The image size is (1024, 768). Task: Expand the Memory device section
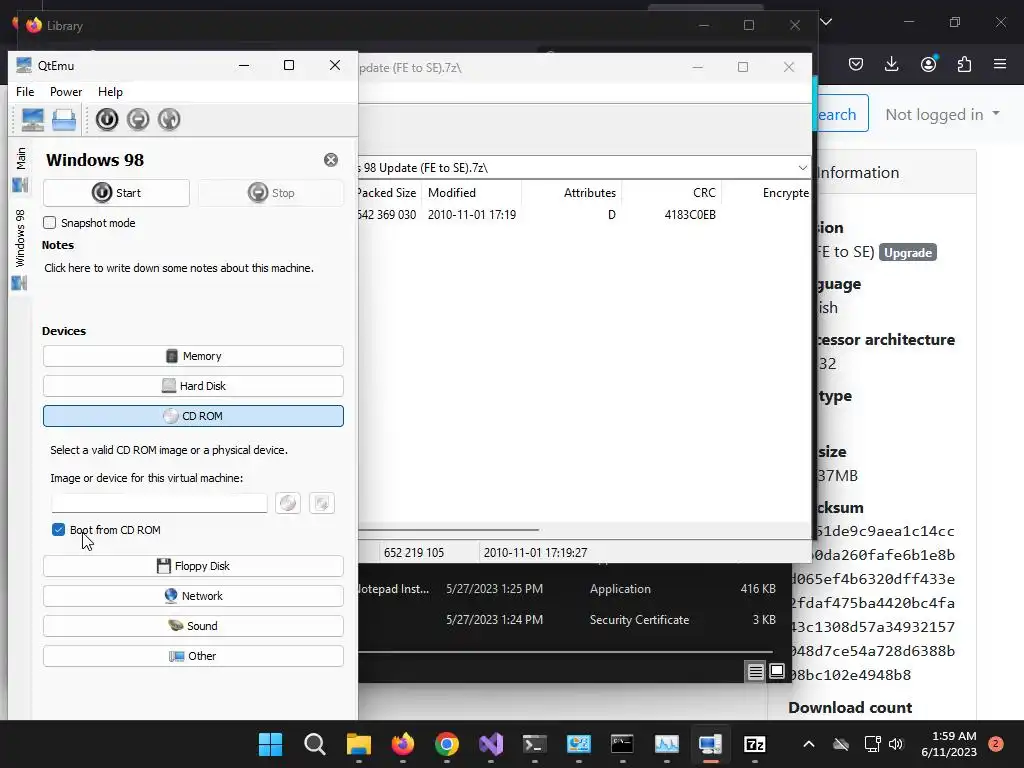(193, 356)
